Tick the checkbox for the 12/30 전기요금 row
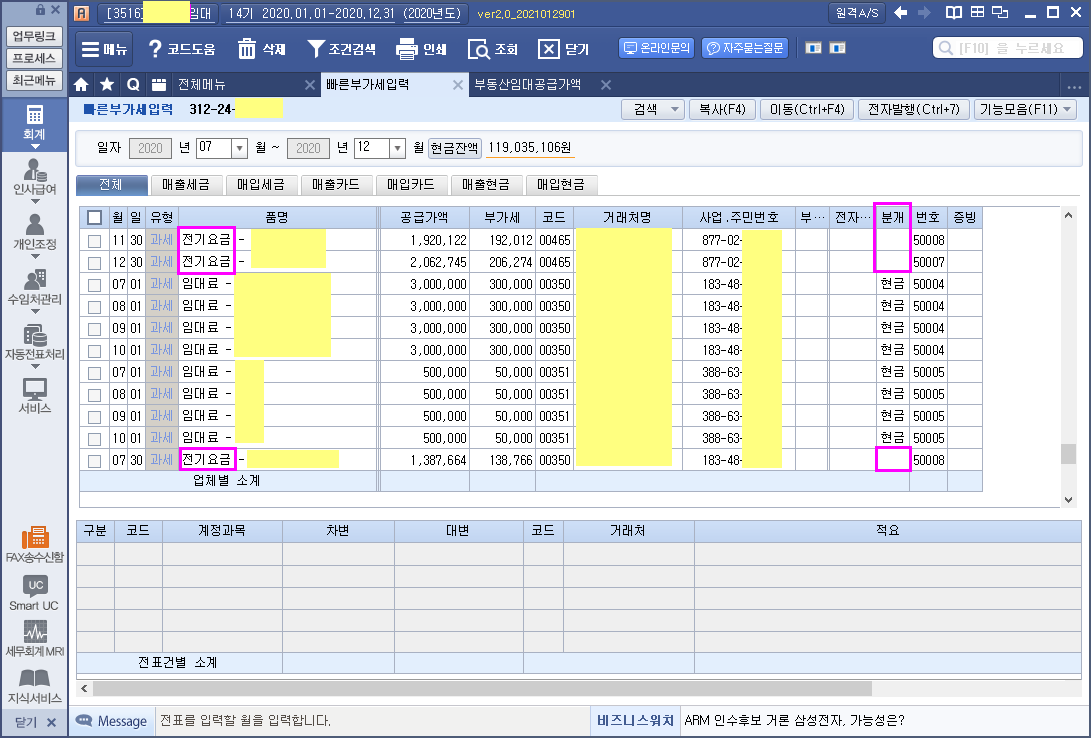Viewport: 1091px width, 738px height. click(x=94, y=262)
